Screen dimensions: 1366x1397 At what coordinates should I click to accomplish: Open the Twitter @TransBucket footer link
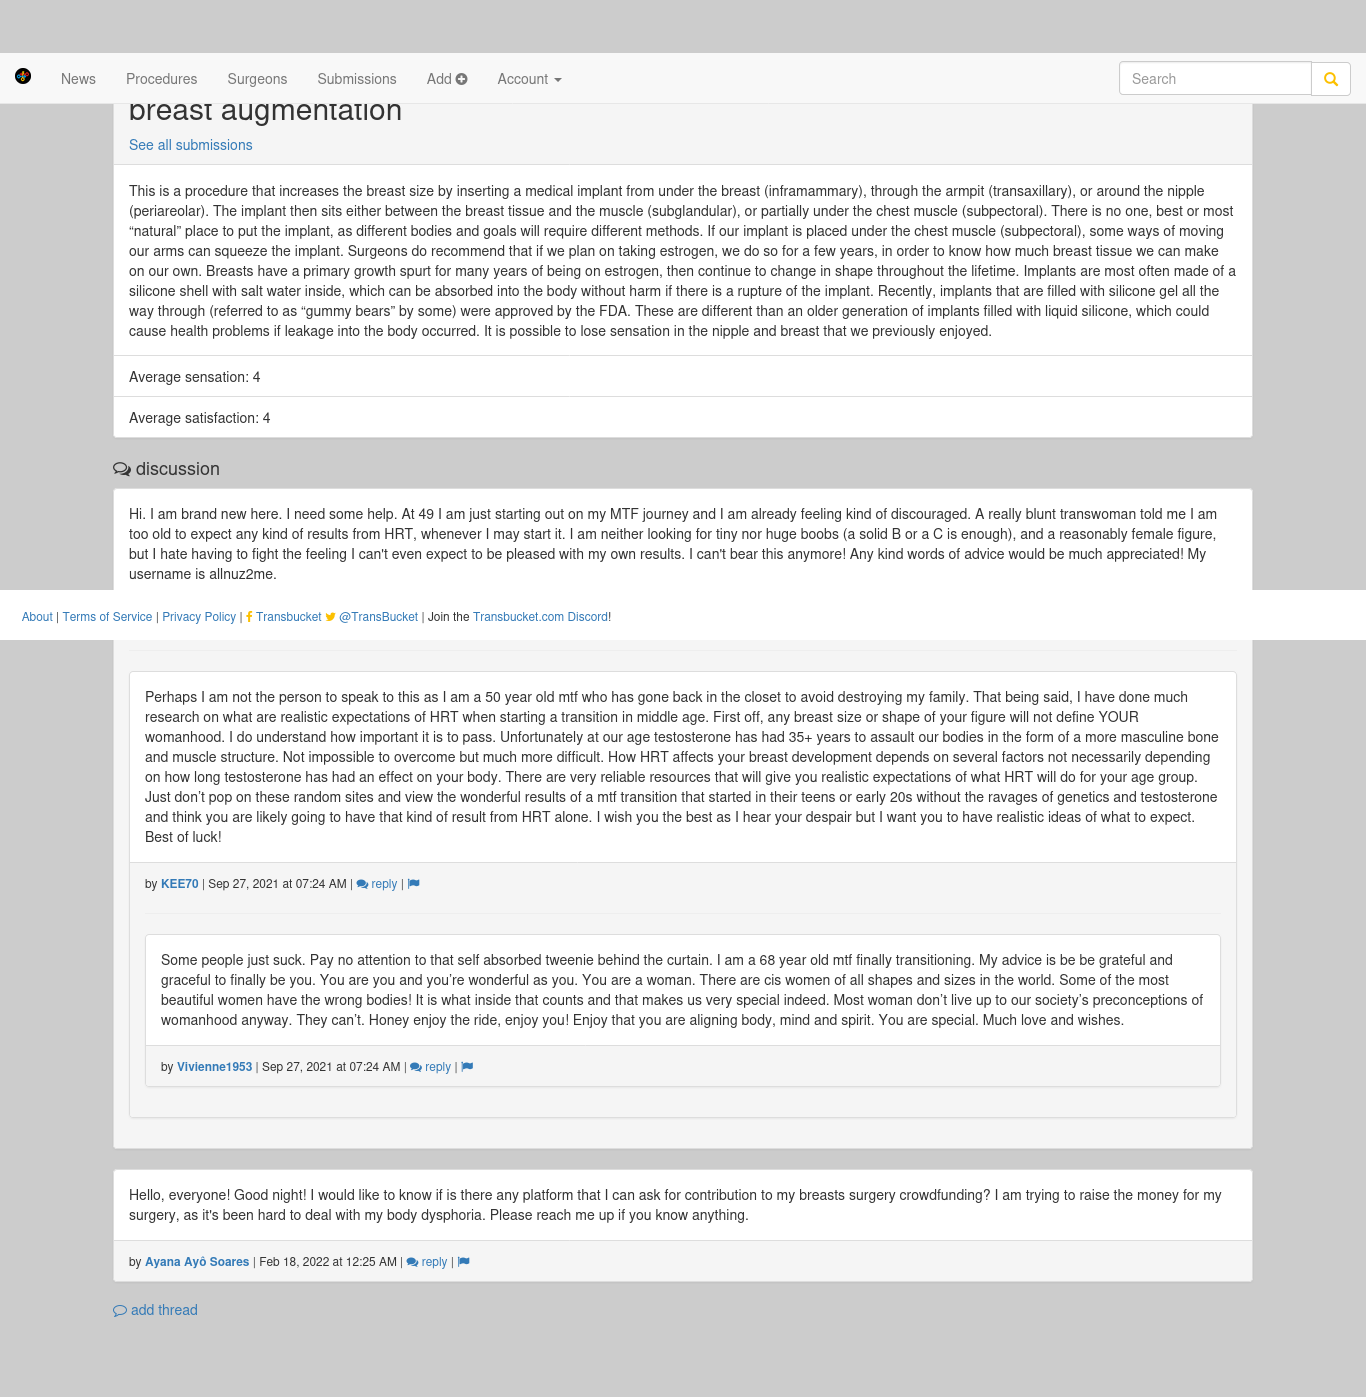tap(372, 617)
